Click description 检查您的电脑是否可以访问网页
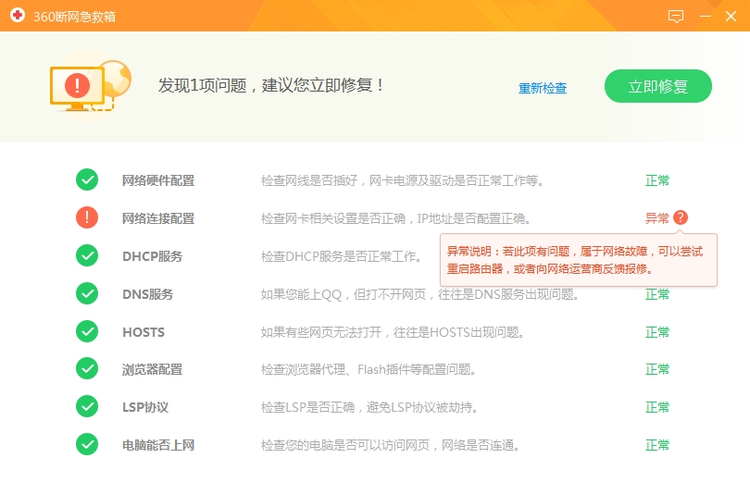This screenshot has width=750, height=495. [x=390, y=445]
